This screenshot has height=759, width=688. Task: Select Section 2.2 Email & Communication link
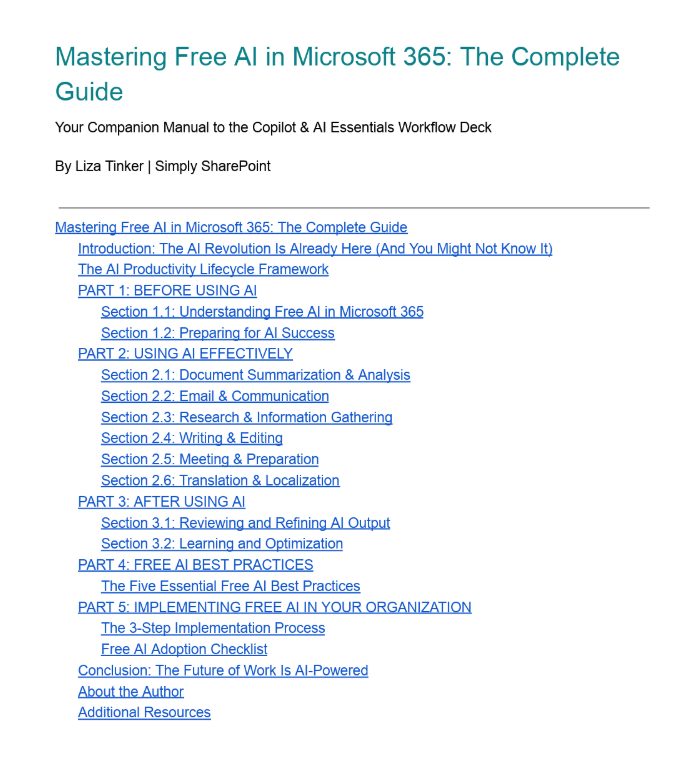coord(214,396)
